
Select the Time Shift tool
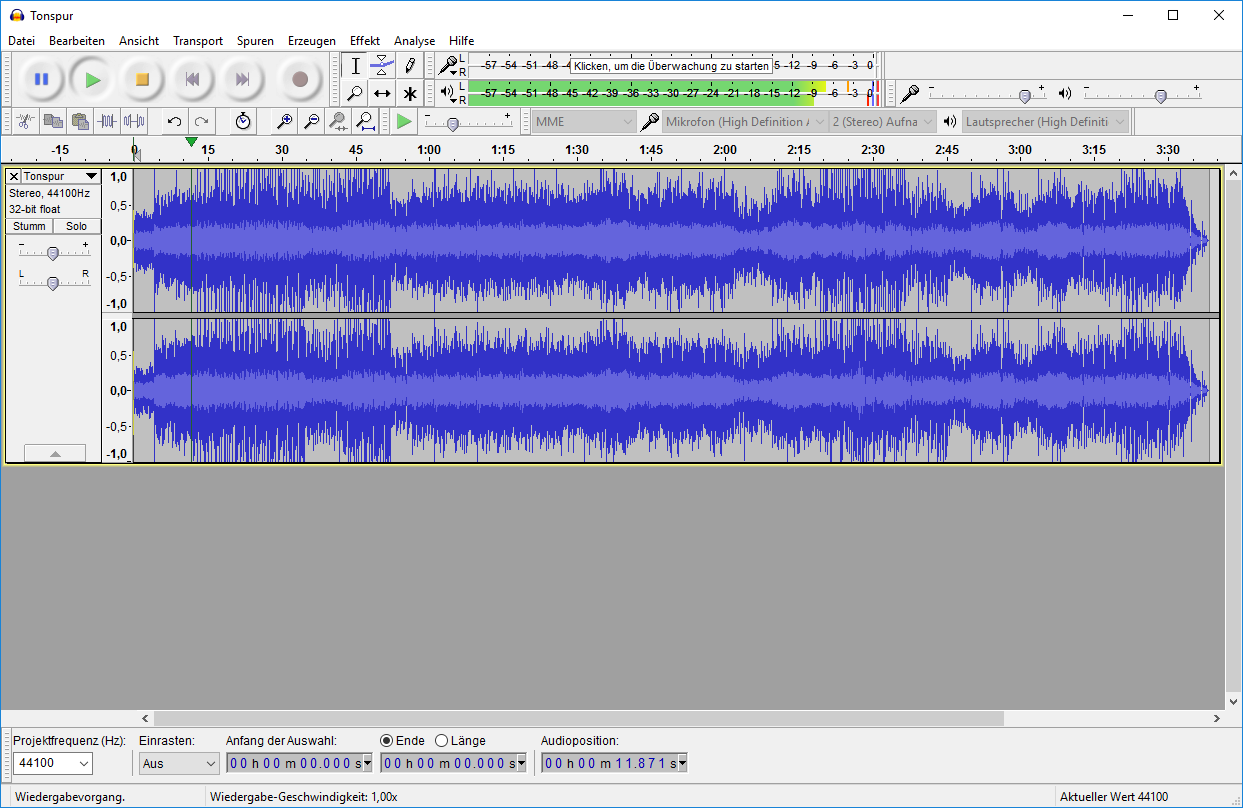[382, 93]
